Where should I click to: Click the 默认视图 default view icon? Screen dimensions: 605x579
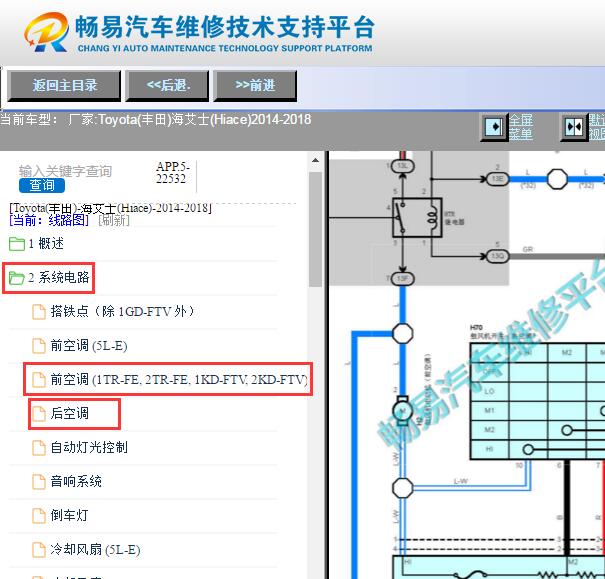click(x=574, y=127)
